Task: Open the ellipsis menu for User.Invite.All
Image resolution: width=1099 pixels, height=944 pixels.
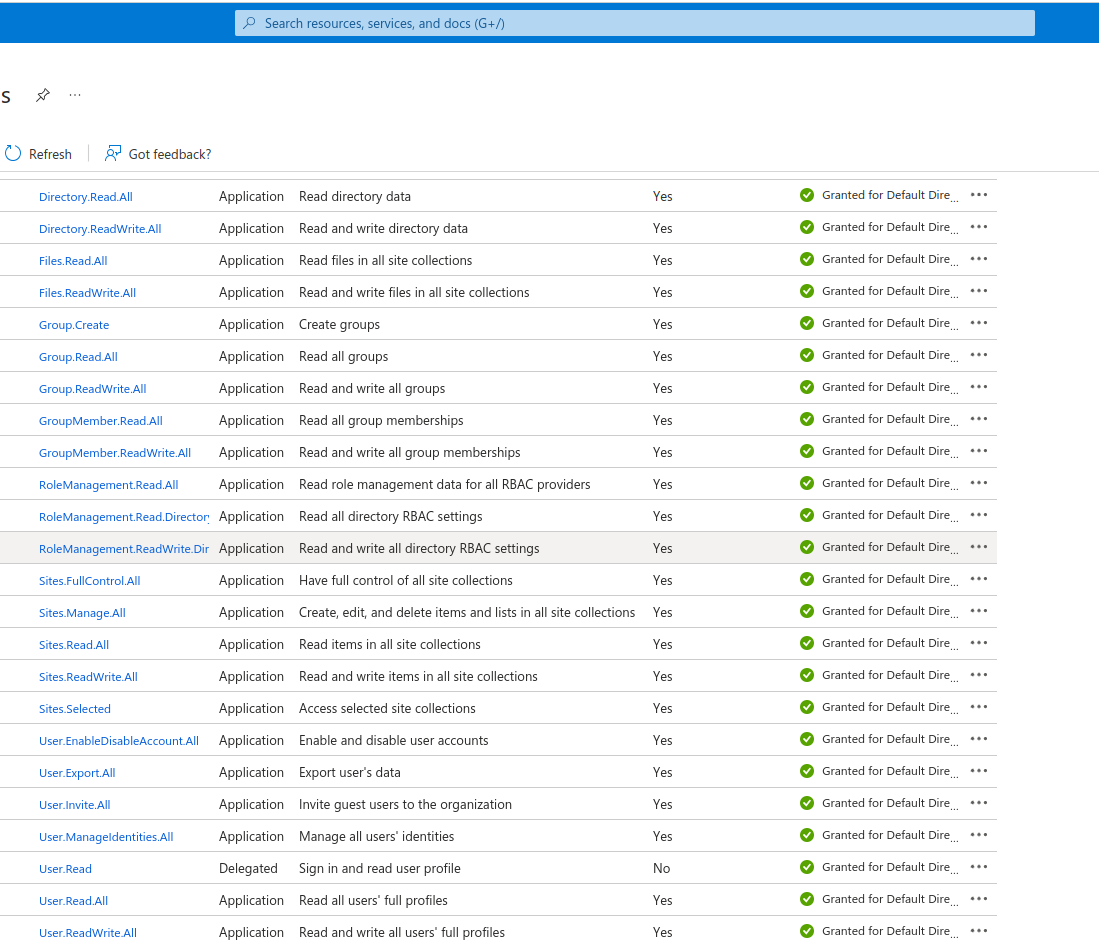Action: pos(979,803)
